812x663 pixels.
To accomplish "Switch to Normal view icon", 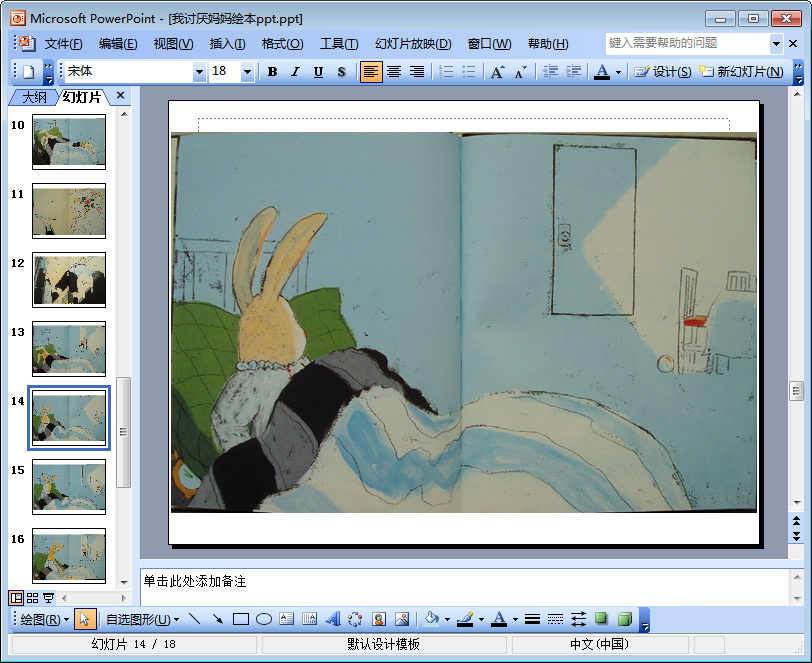I will click(16, 598).
